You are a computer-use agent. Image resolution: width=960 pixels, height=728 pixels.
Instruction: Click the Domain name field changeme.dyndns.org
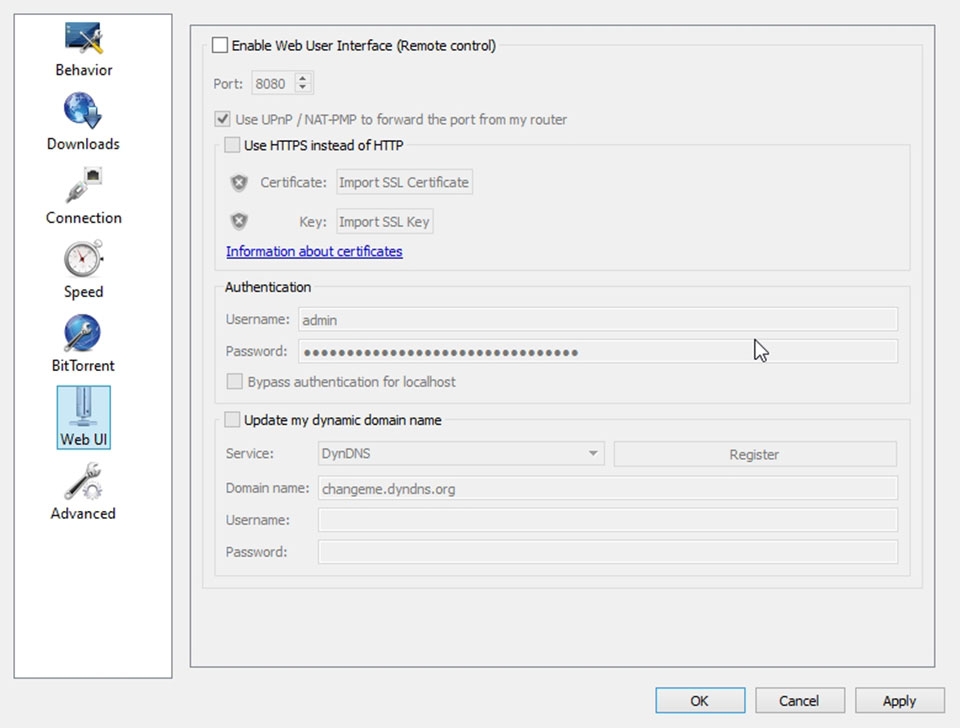608,489
